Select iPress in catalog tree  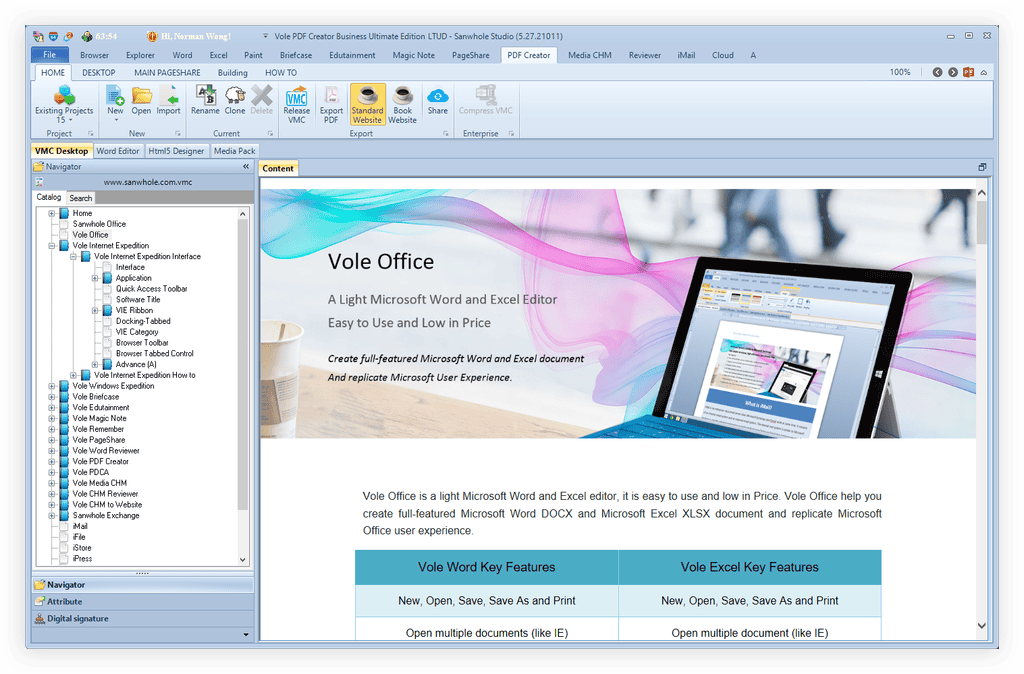(82, 559)
